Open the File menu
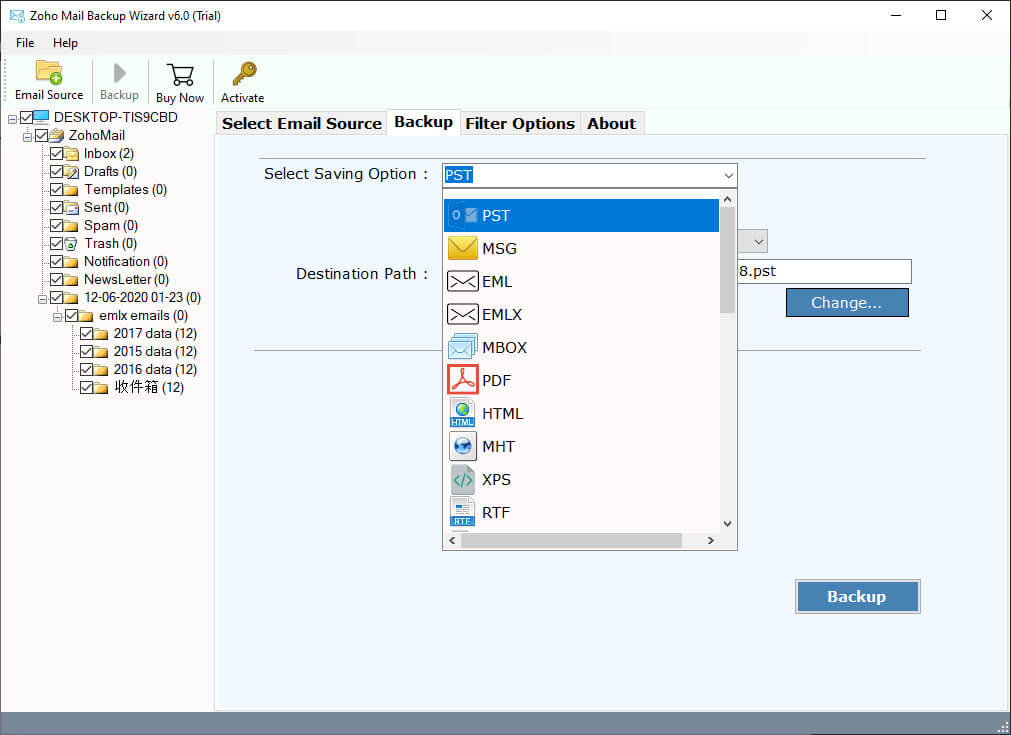Image resolution: width=1011 pixels, height=735 pixels. click(x=25, y=43)
